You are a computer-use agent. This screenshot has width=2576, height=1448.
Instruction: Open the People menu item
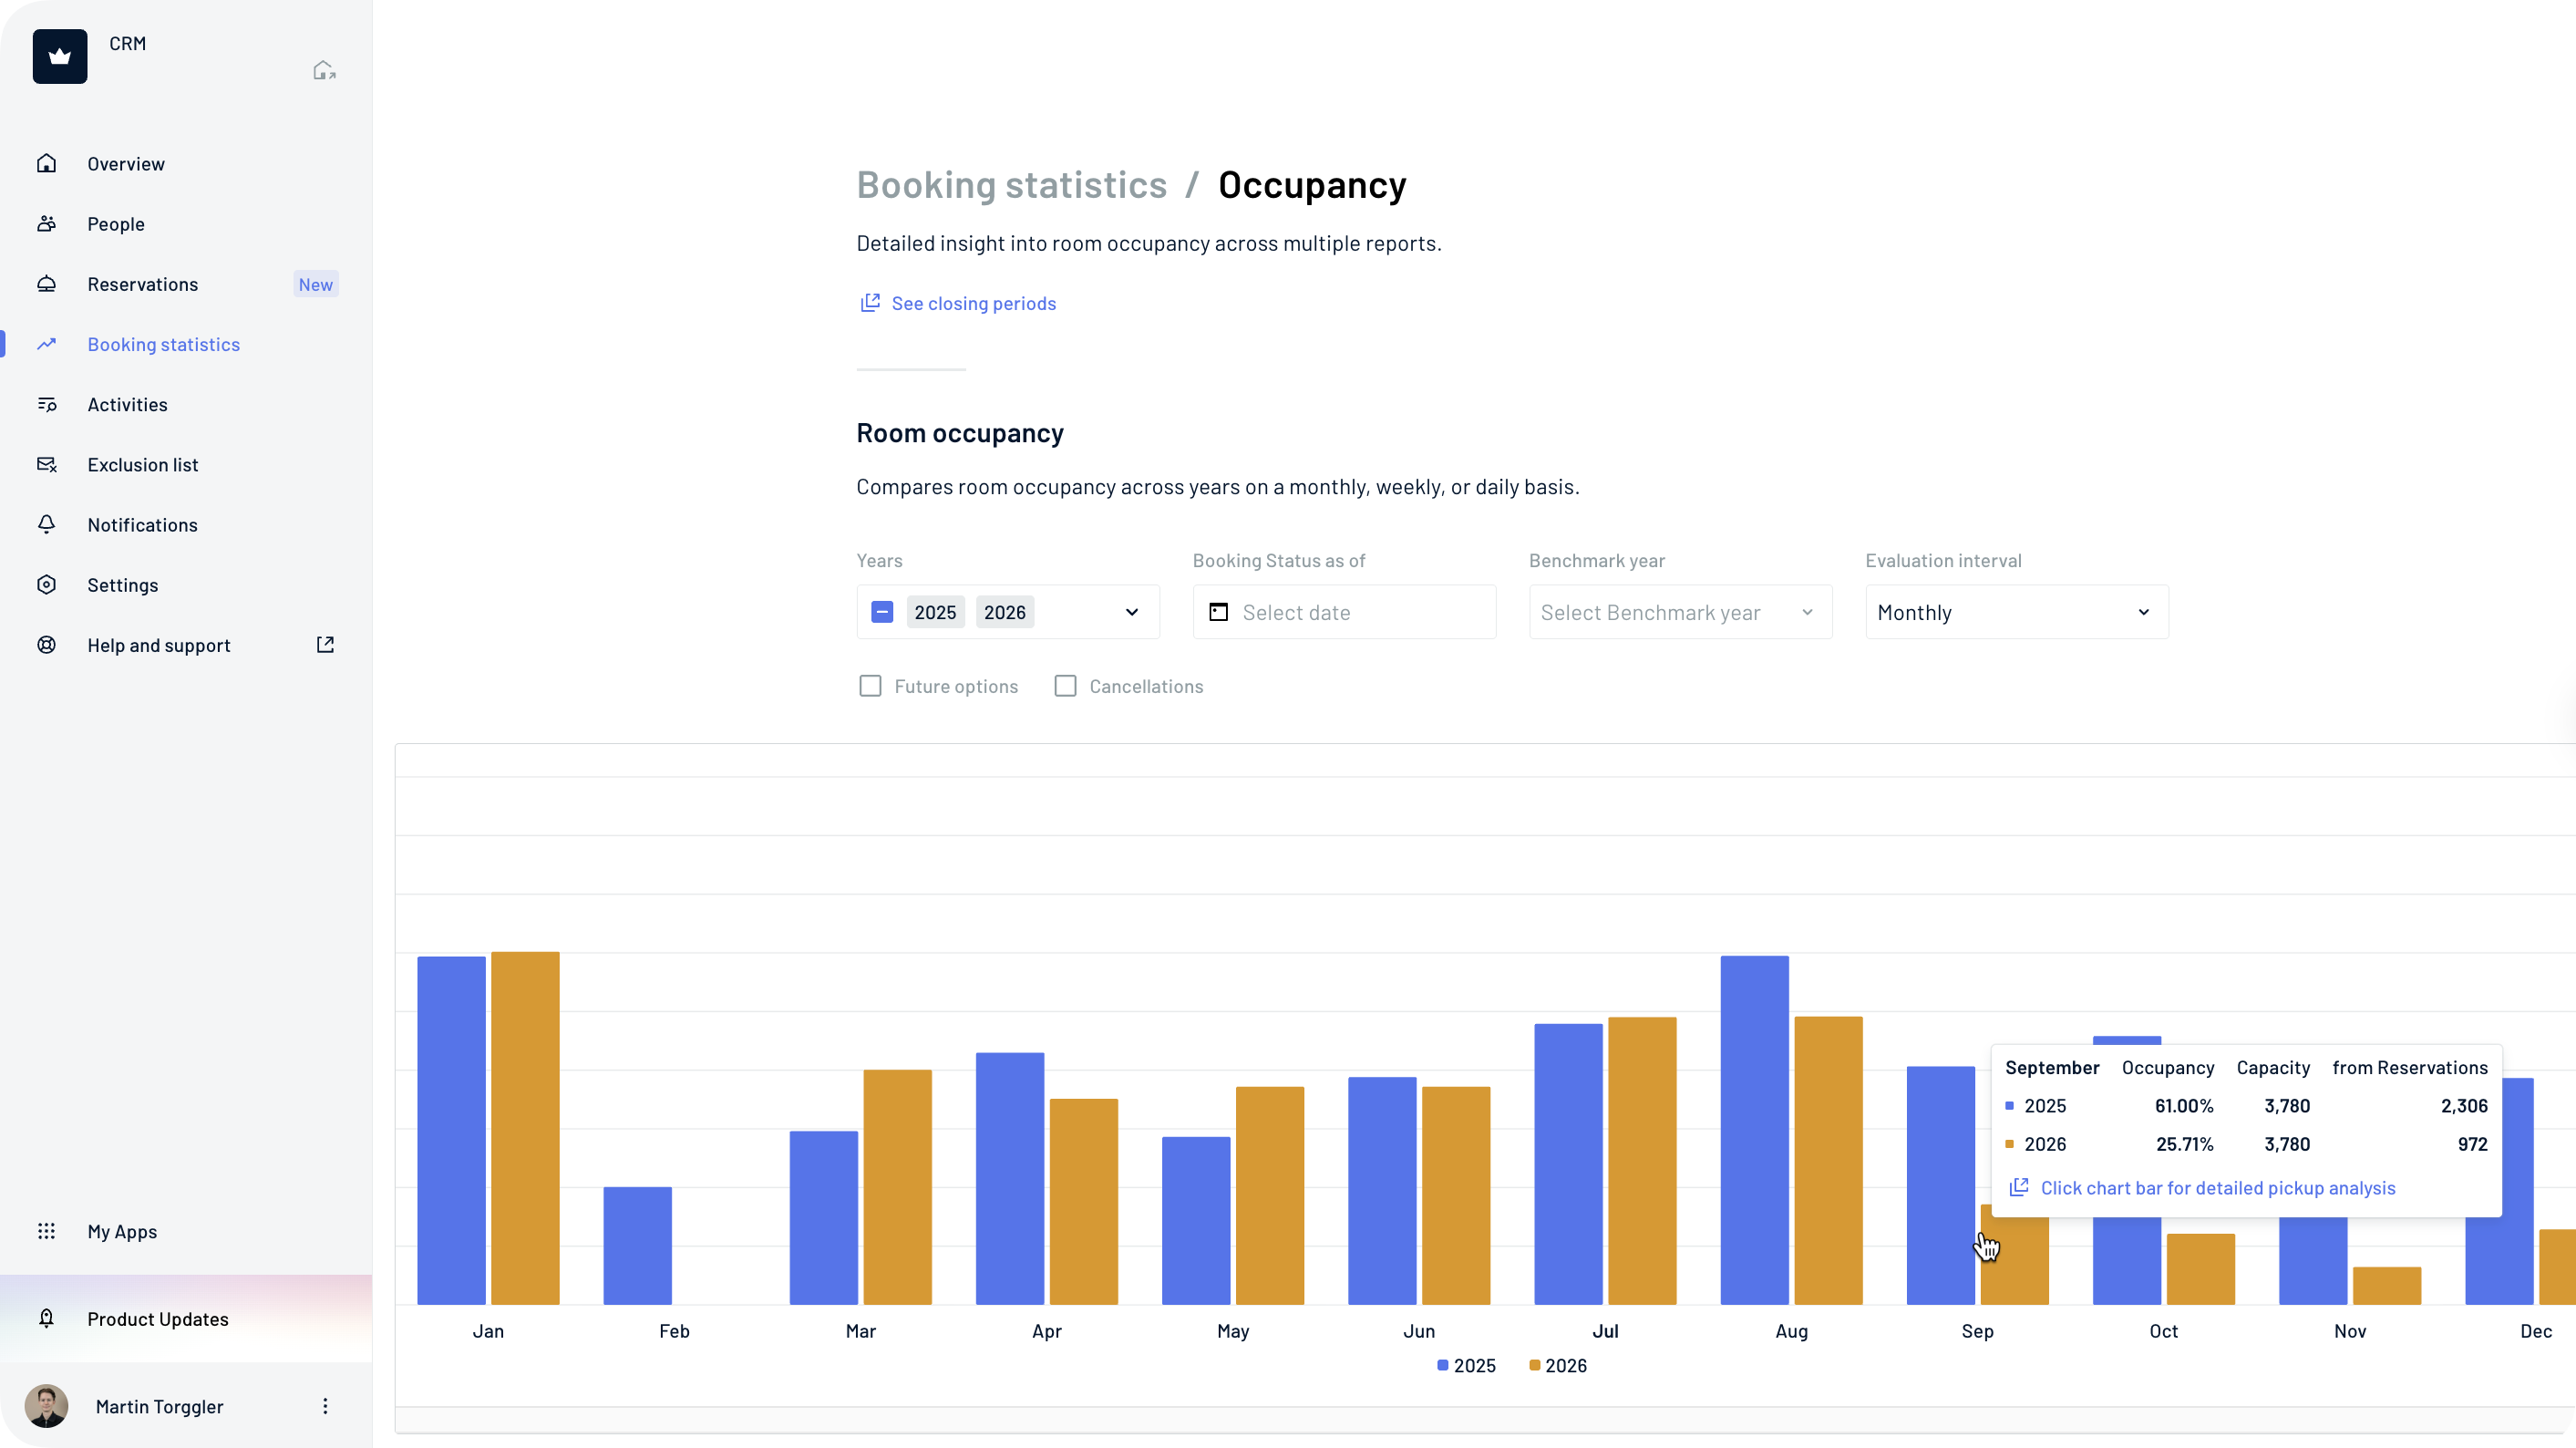(x=186, y=223)
